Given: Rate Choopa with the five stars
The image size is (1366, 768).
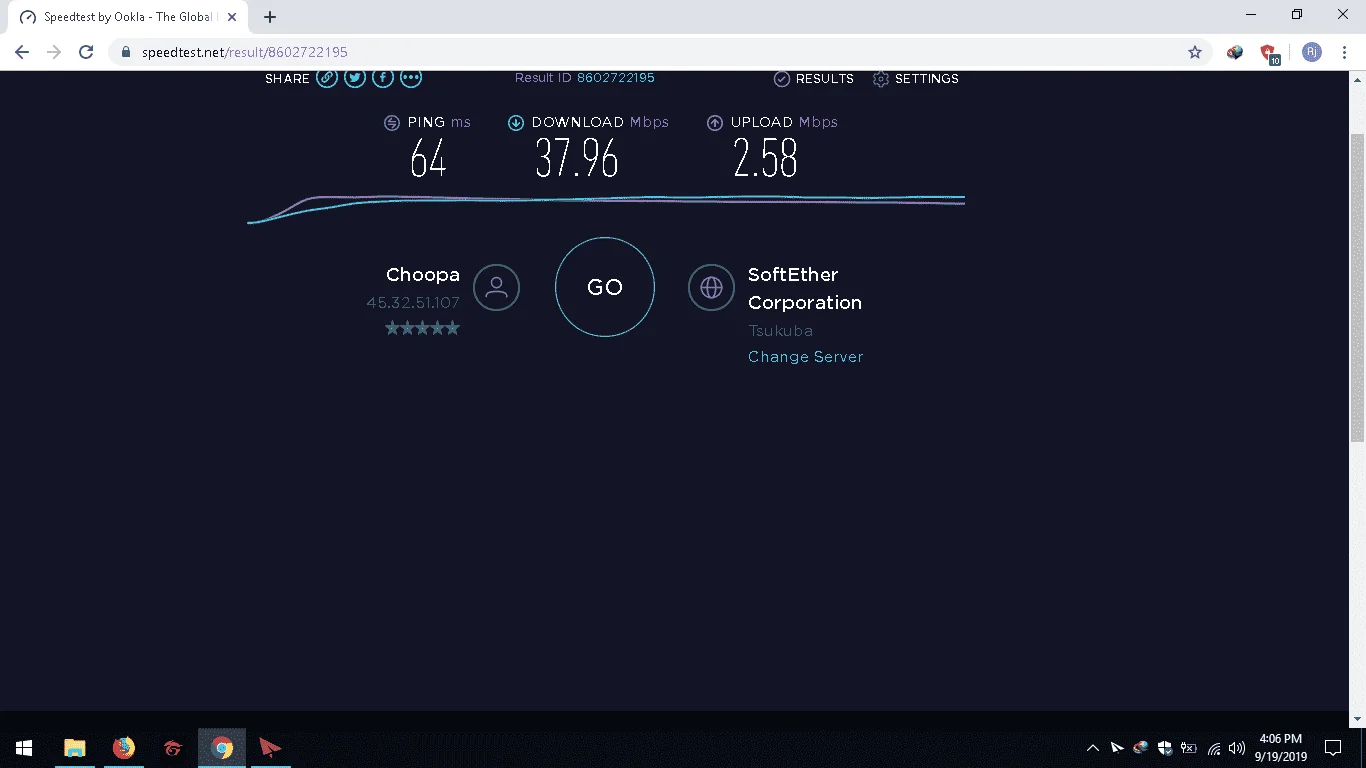Looking at the screenshot, I should [422, 328].
